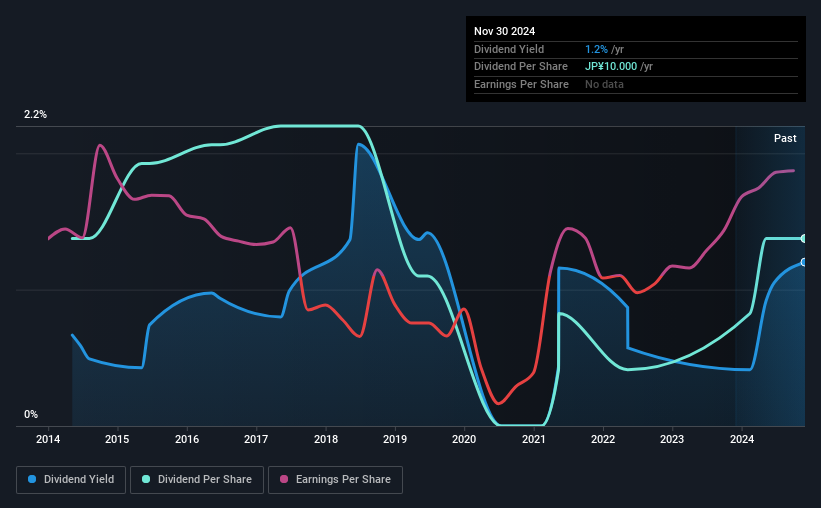Click the tooltip's Earnings Per Share row label

coord(522,84)
